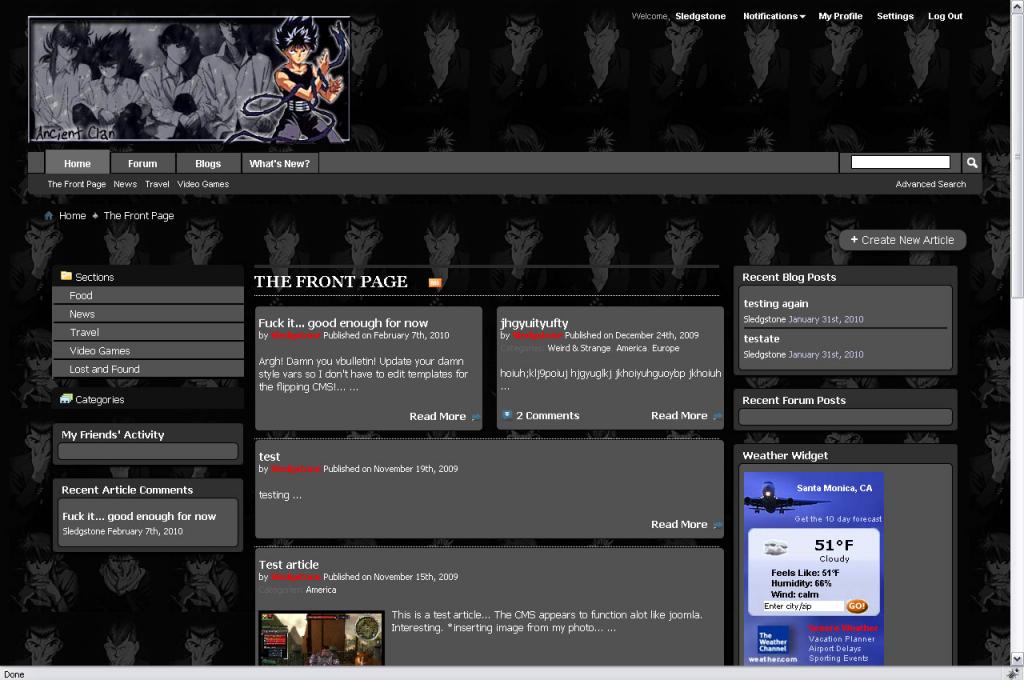Open the Lost and Found section
This screenshot has height=680, width=1024.
[x=148, y=368]
